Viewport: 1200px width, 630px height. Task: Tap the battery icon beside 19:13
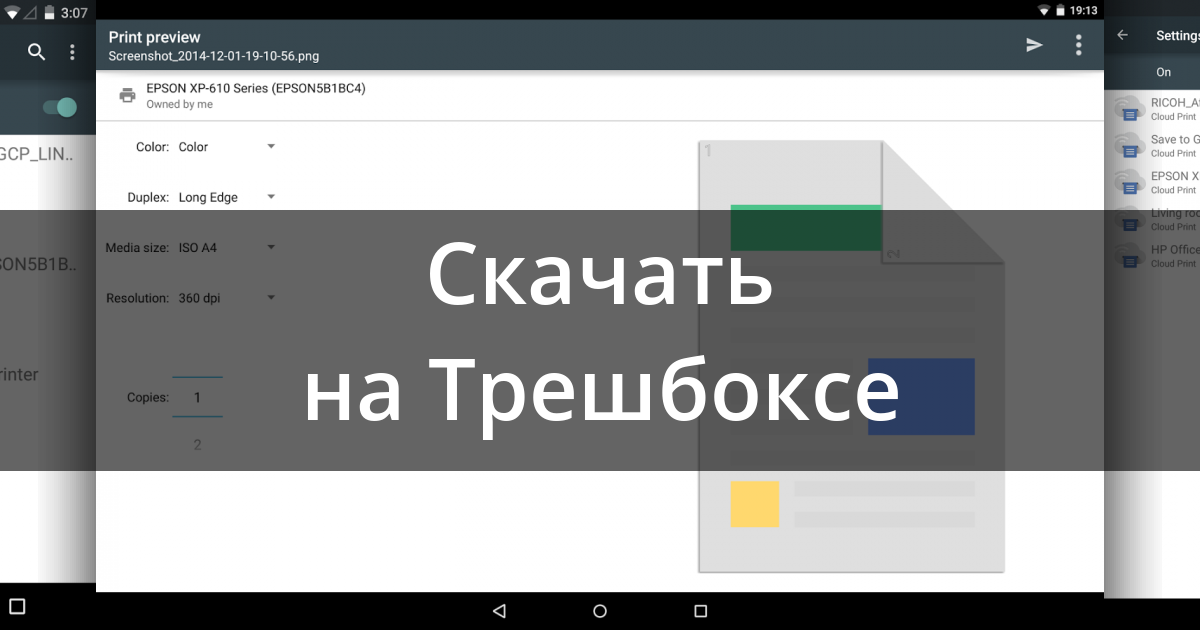[x=1059, y=10]
